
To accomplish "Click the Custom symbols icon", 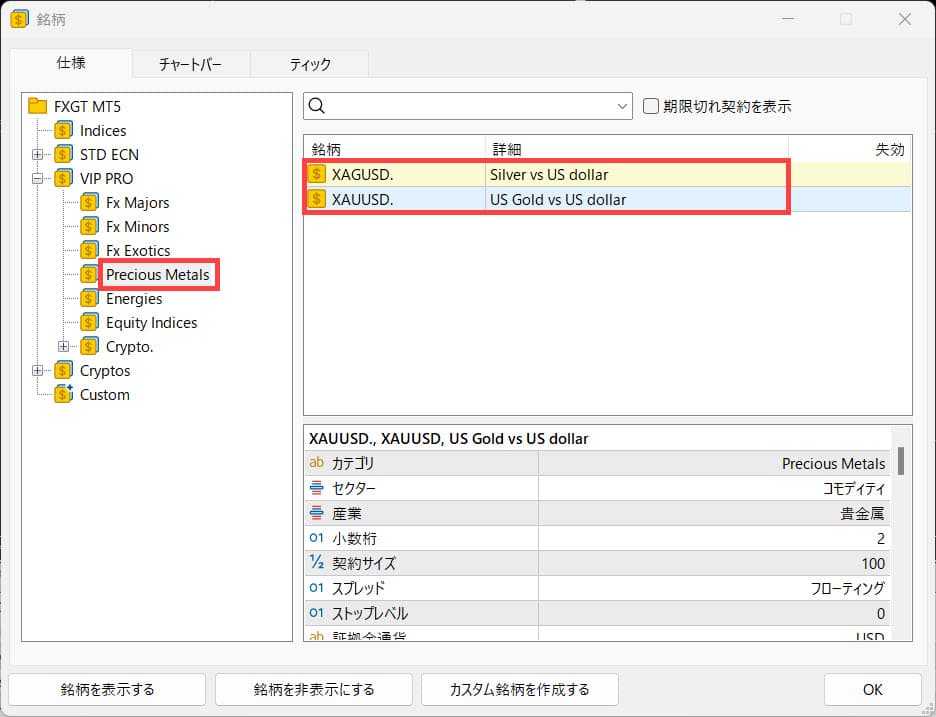I will 64,394.
